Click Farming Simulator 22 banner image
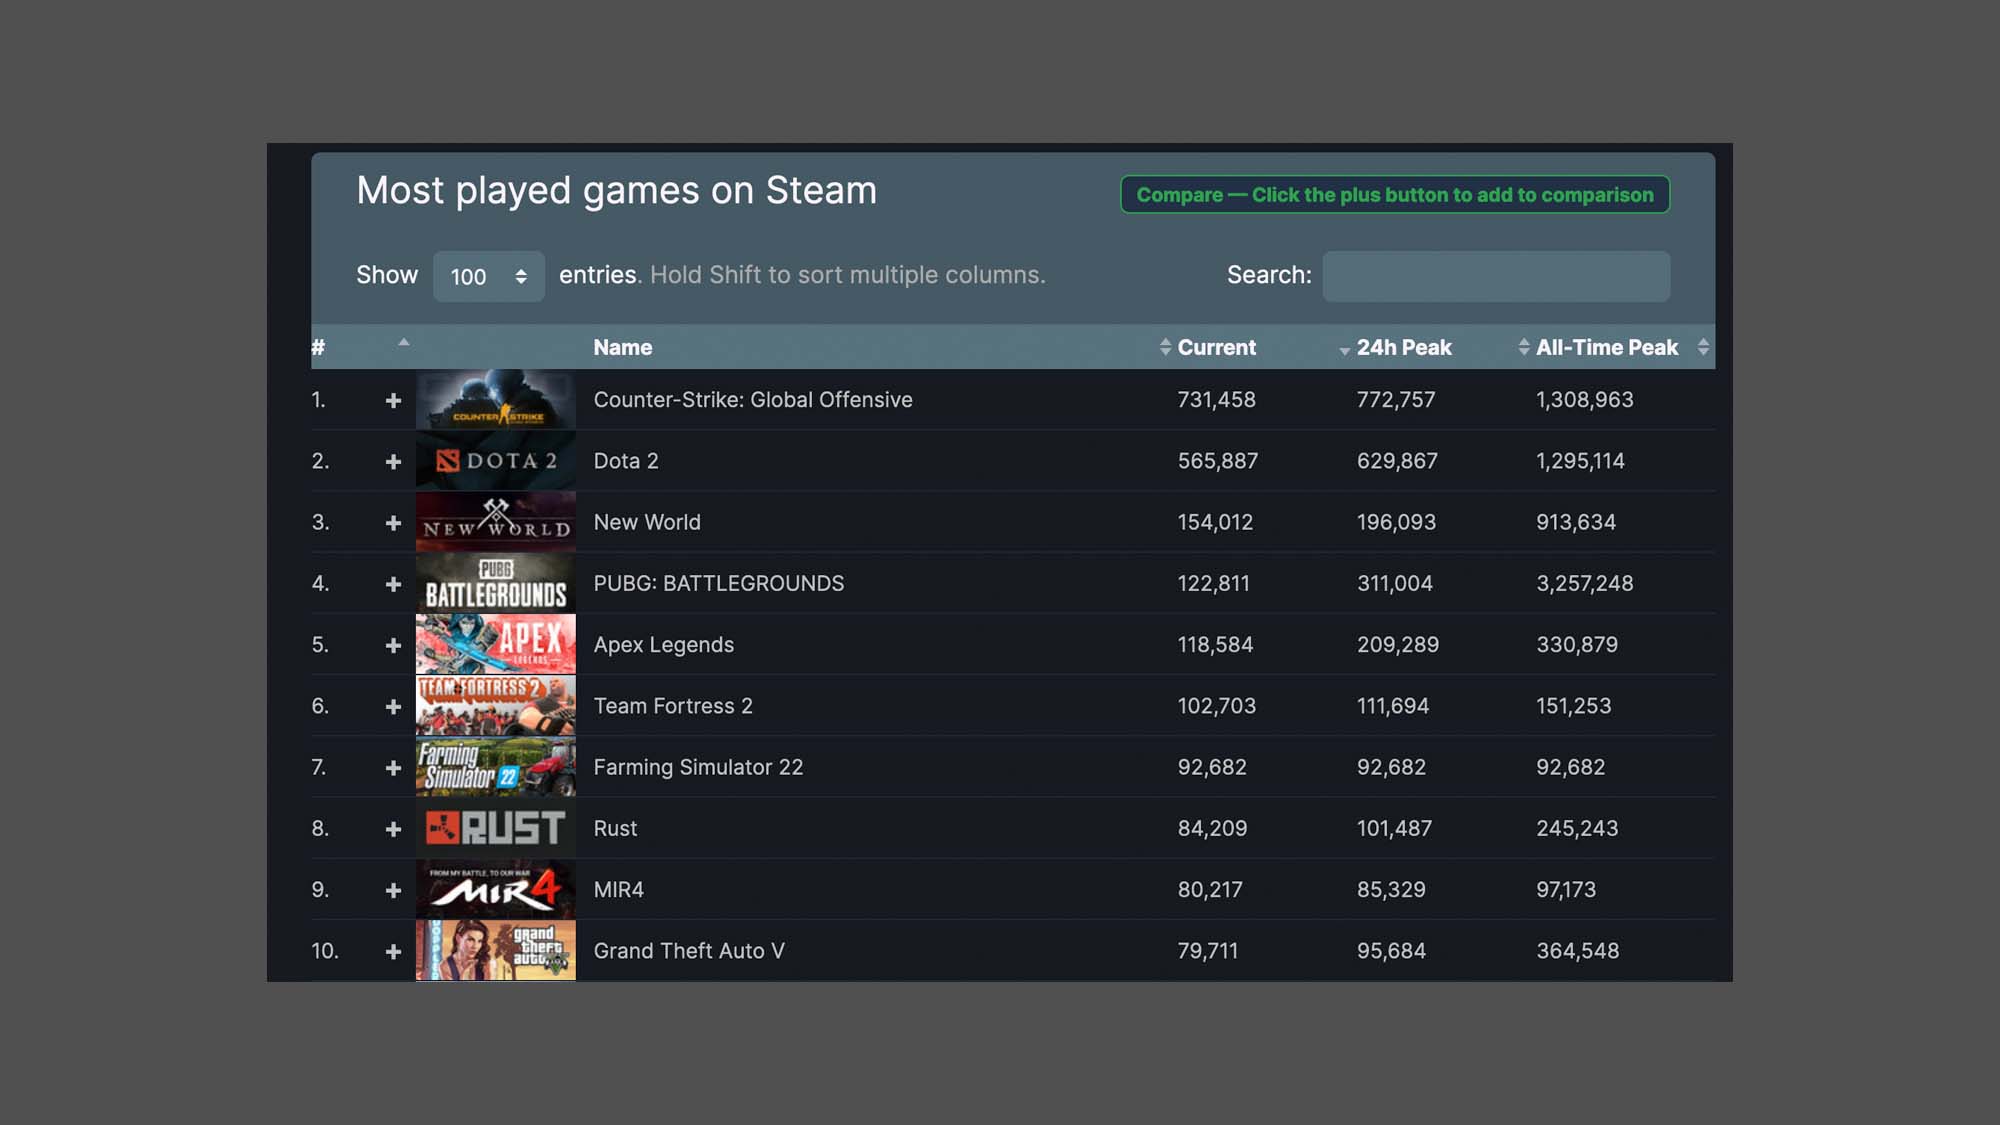This screenshot has width=2000, height=1125. (496, 767)
